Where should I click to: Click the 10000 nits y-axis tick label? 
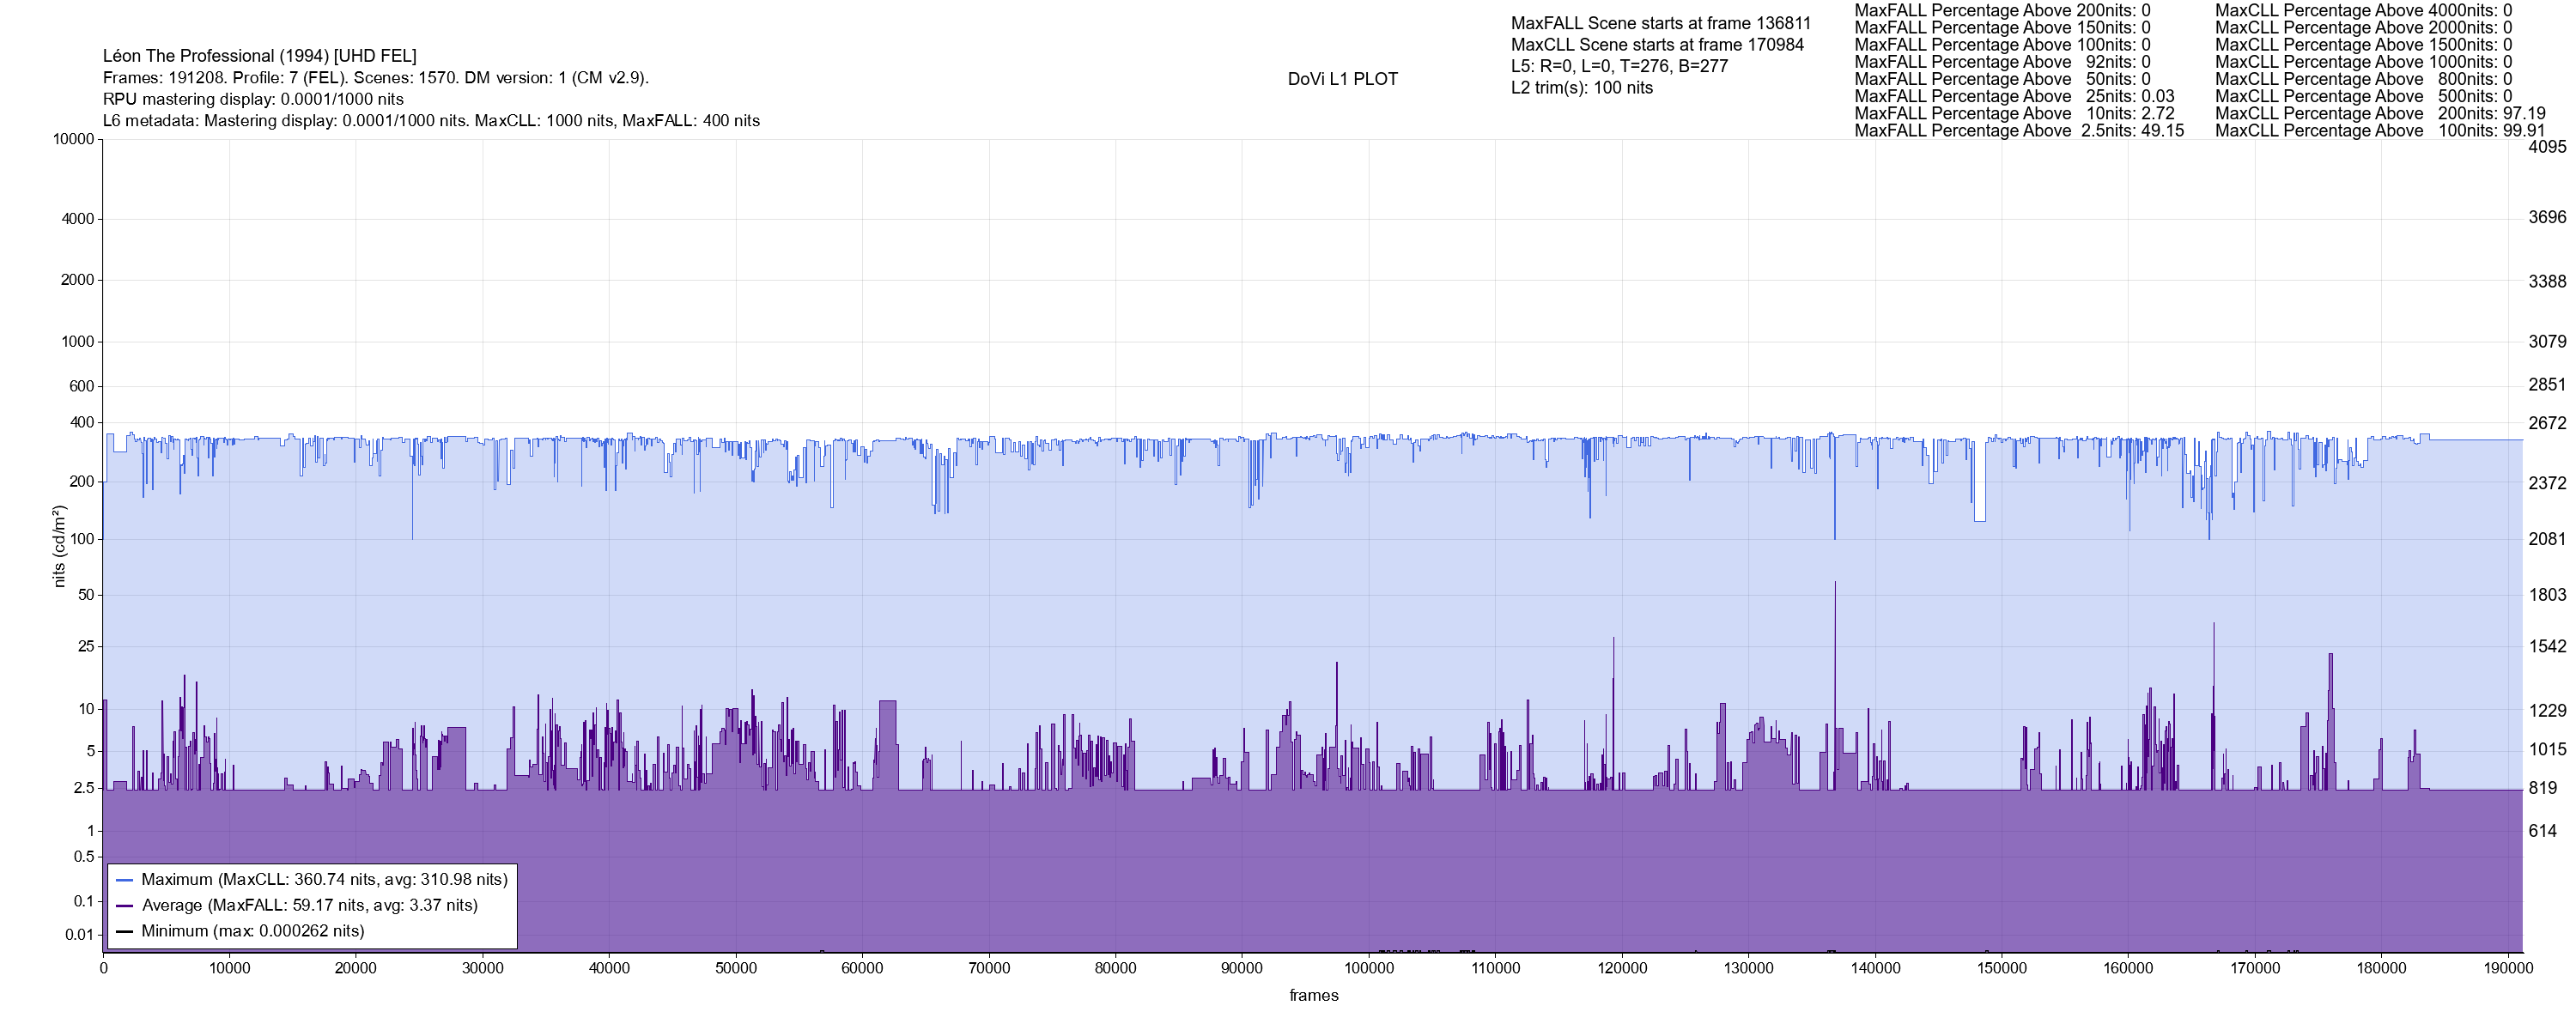point(73,139)
